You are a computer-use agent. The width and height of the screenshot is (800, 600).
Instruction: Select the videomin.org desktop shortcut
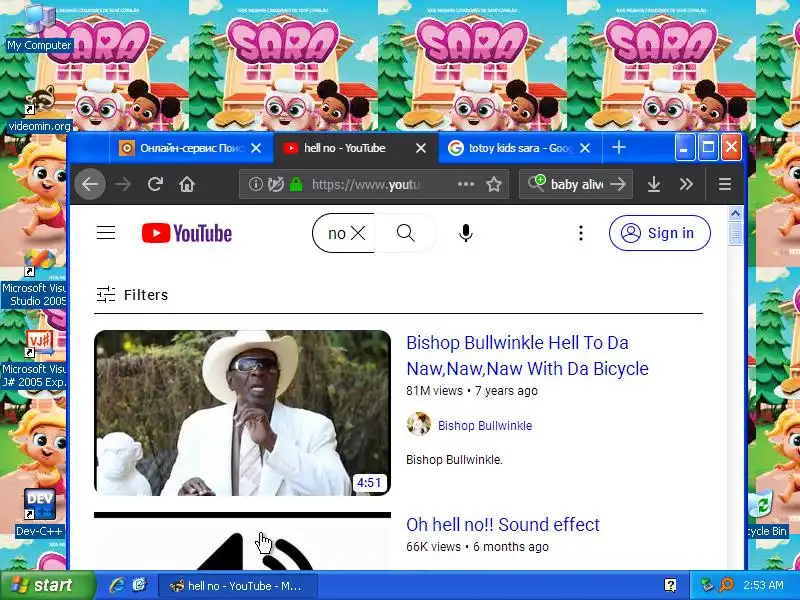[x=39, y=109]
